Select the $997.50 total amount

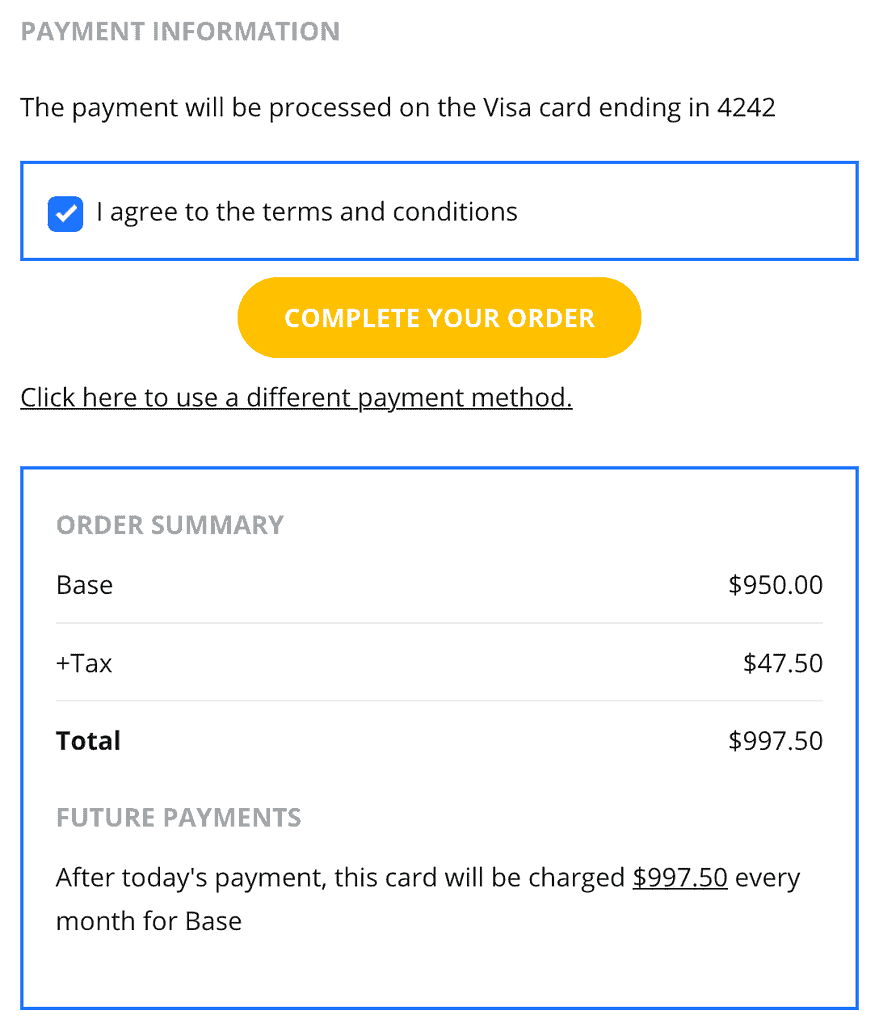(775, 741)
